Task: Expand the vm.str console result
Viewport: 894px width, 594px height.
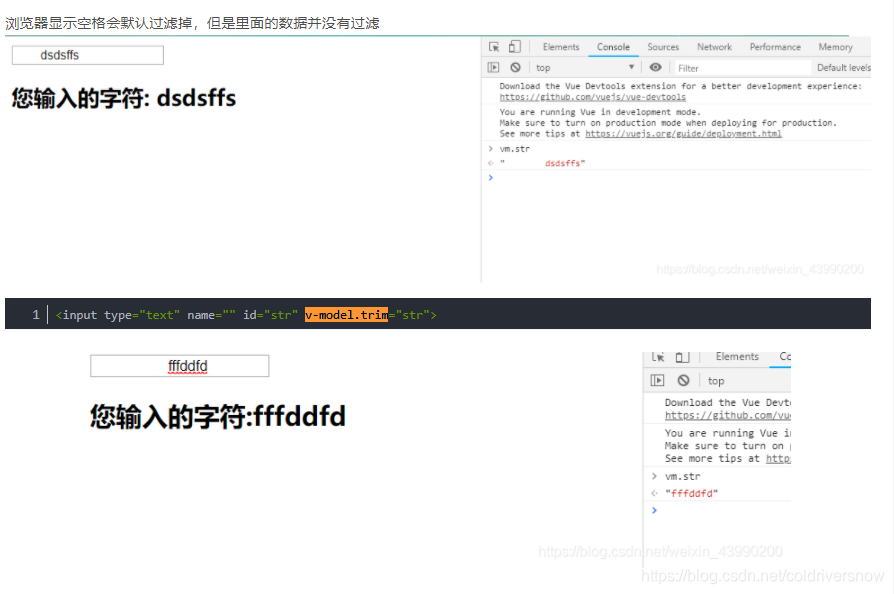Action: pyautogui.click(x=489, y=148)
